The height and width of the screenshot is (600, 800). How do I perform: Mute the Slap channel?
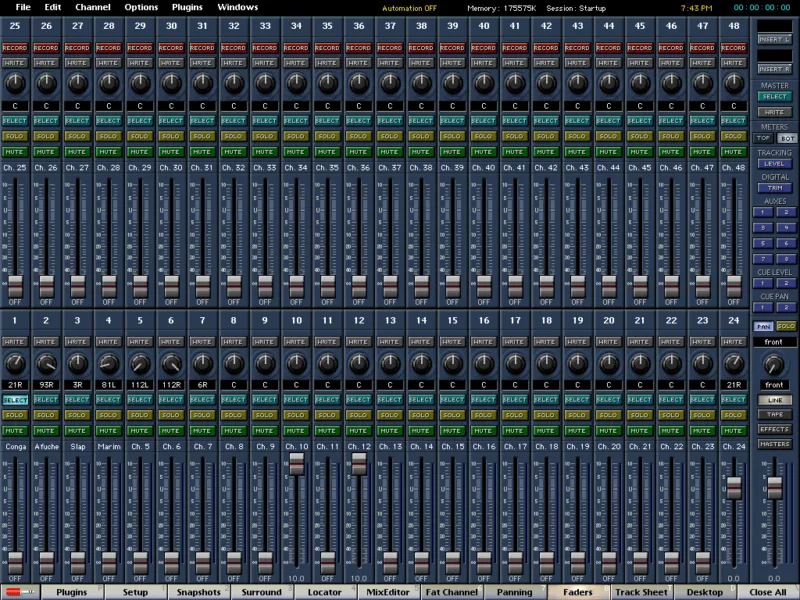point(78,431)
